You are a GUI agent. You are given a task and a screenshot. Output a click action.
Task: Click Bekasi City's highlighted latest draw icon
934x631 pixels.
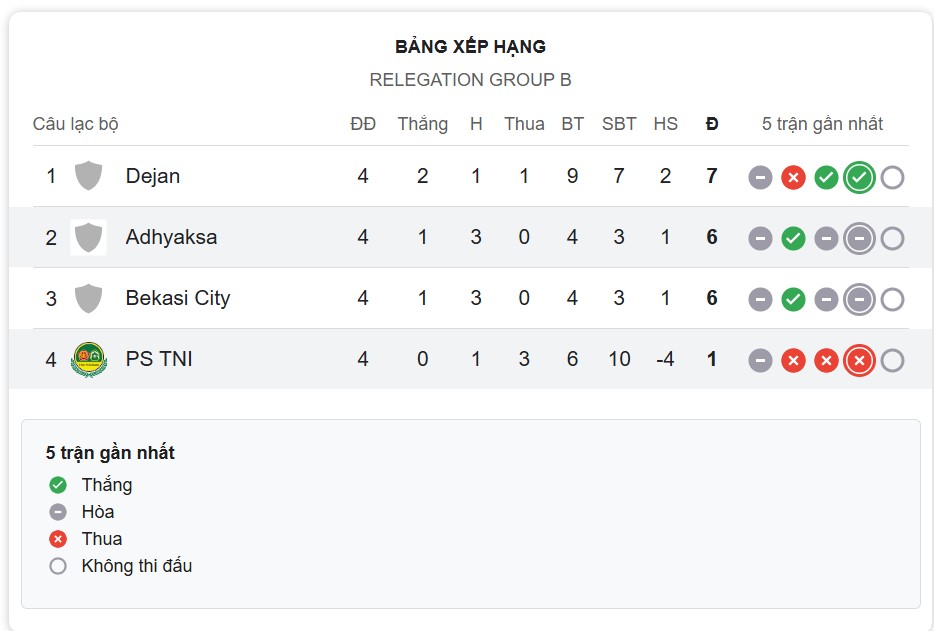point(859,299)
